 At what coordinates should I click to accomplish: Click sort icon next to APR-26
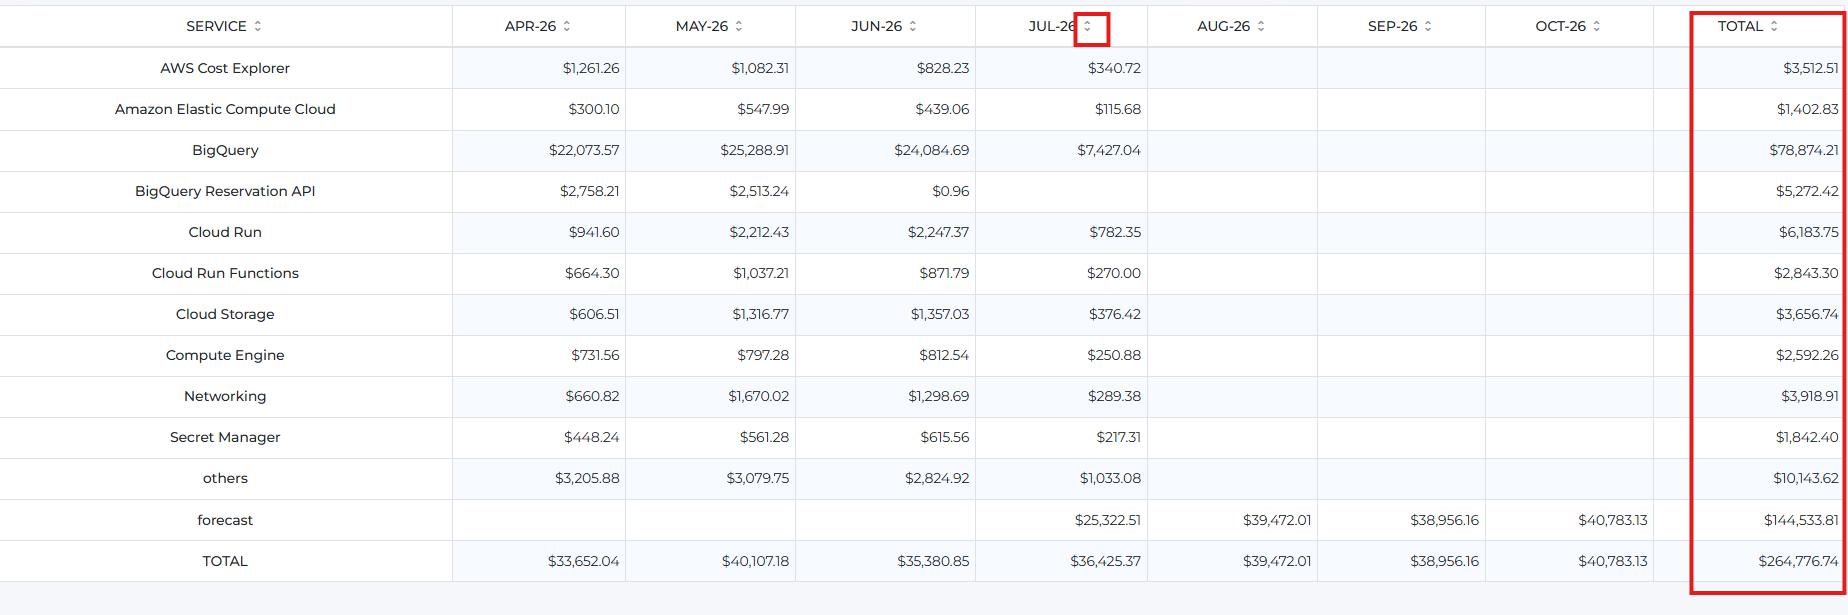point(567,26)
